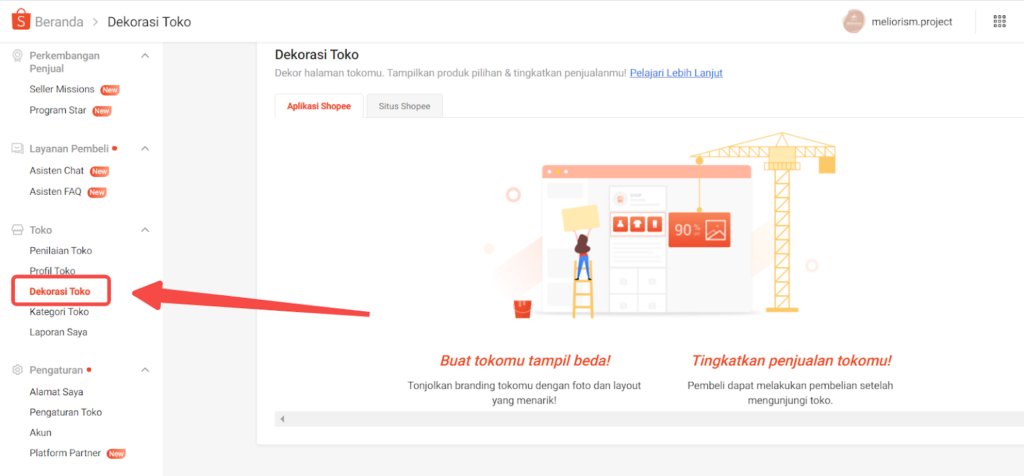
Task: Collapse the Toko section chevron
Action: (145, 230)
